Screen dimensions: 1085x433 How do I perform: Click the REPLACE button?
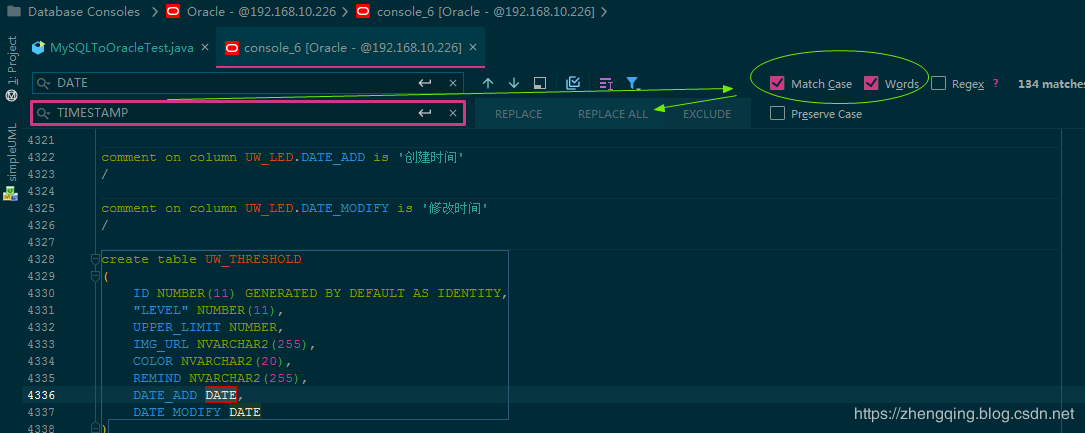pyautogui.click(x=518, y=114)
